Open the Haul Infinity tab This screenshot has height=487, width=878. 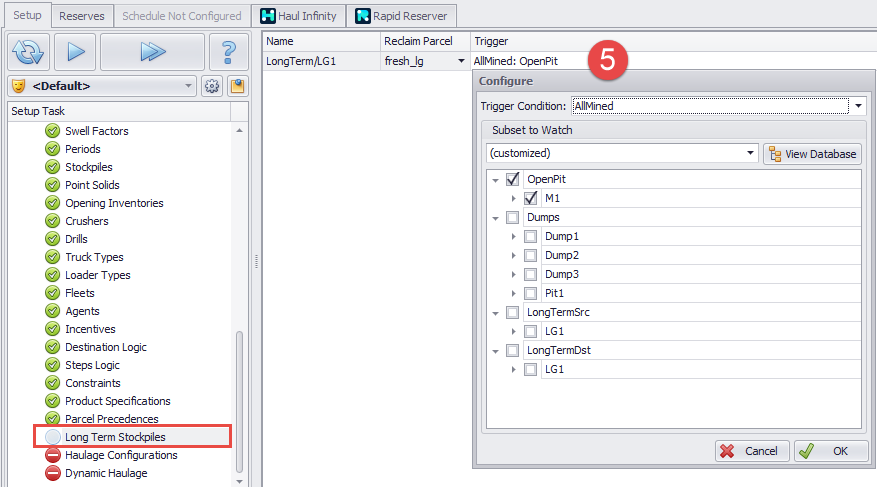pyautogui.click(x=298, y=16)
